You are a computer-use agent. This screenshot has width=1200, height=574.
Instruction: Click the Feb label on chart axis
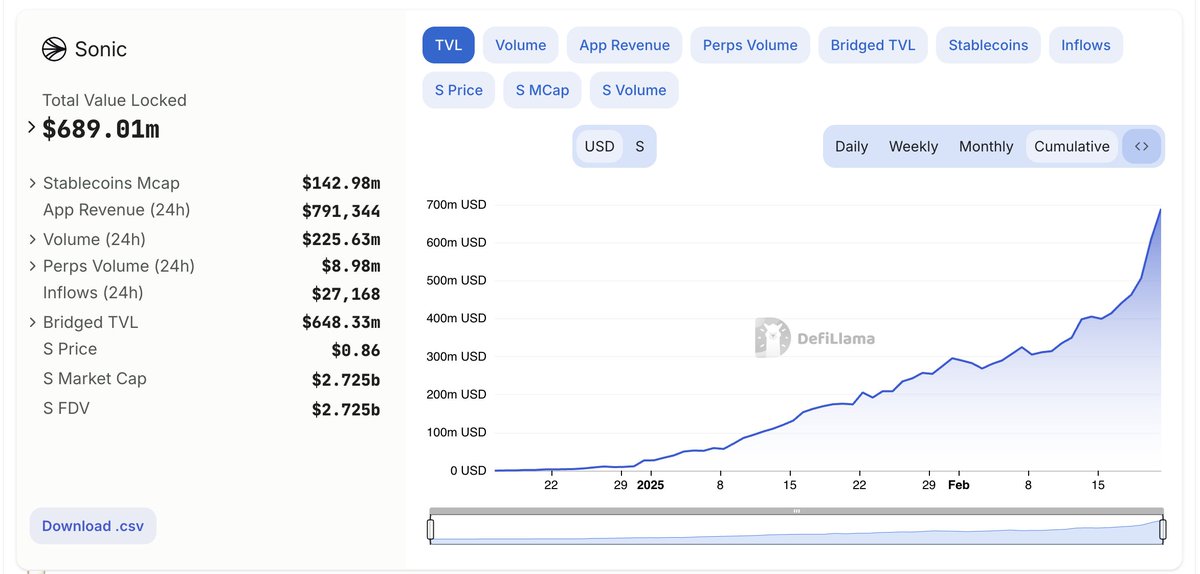(958, 485)
